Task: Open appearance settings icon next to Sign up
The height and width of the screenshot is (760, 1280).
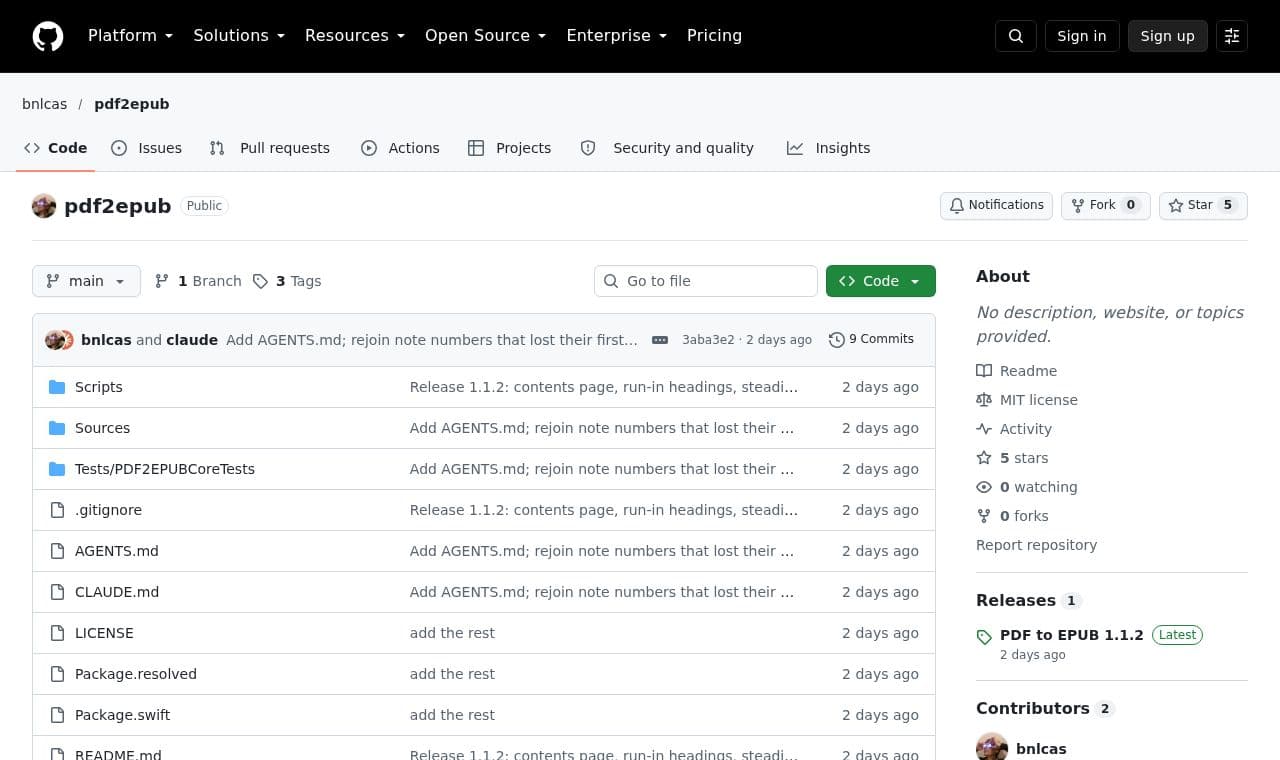Action: click(x=1232, y=36)
